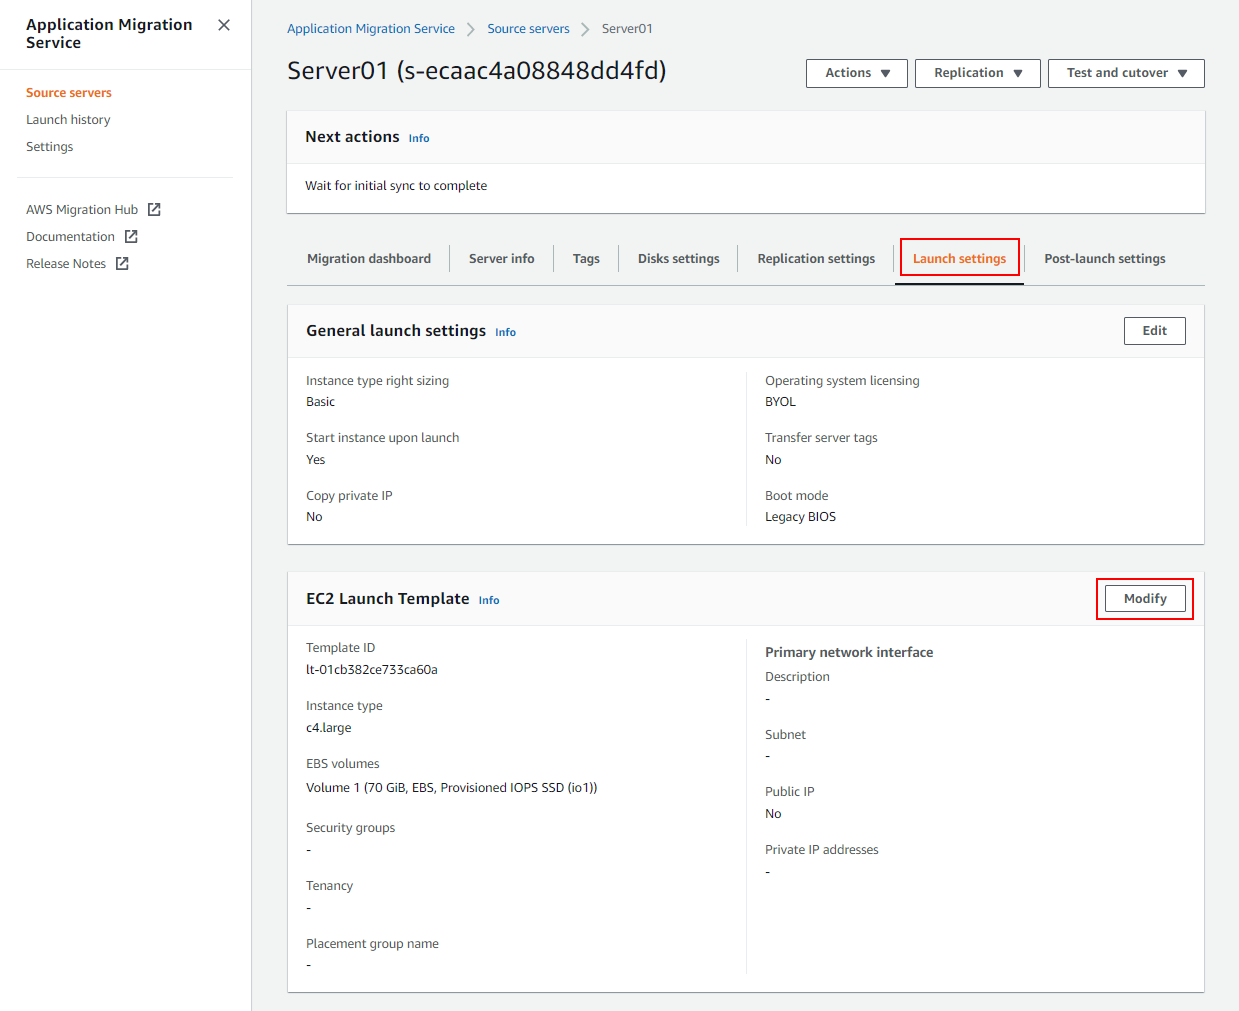Click the Info link beside Next actions
The width and height of the screenshot is (1239, 1011).
[418, 138]
